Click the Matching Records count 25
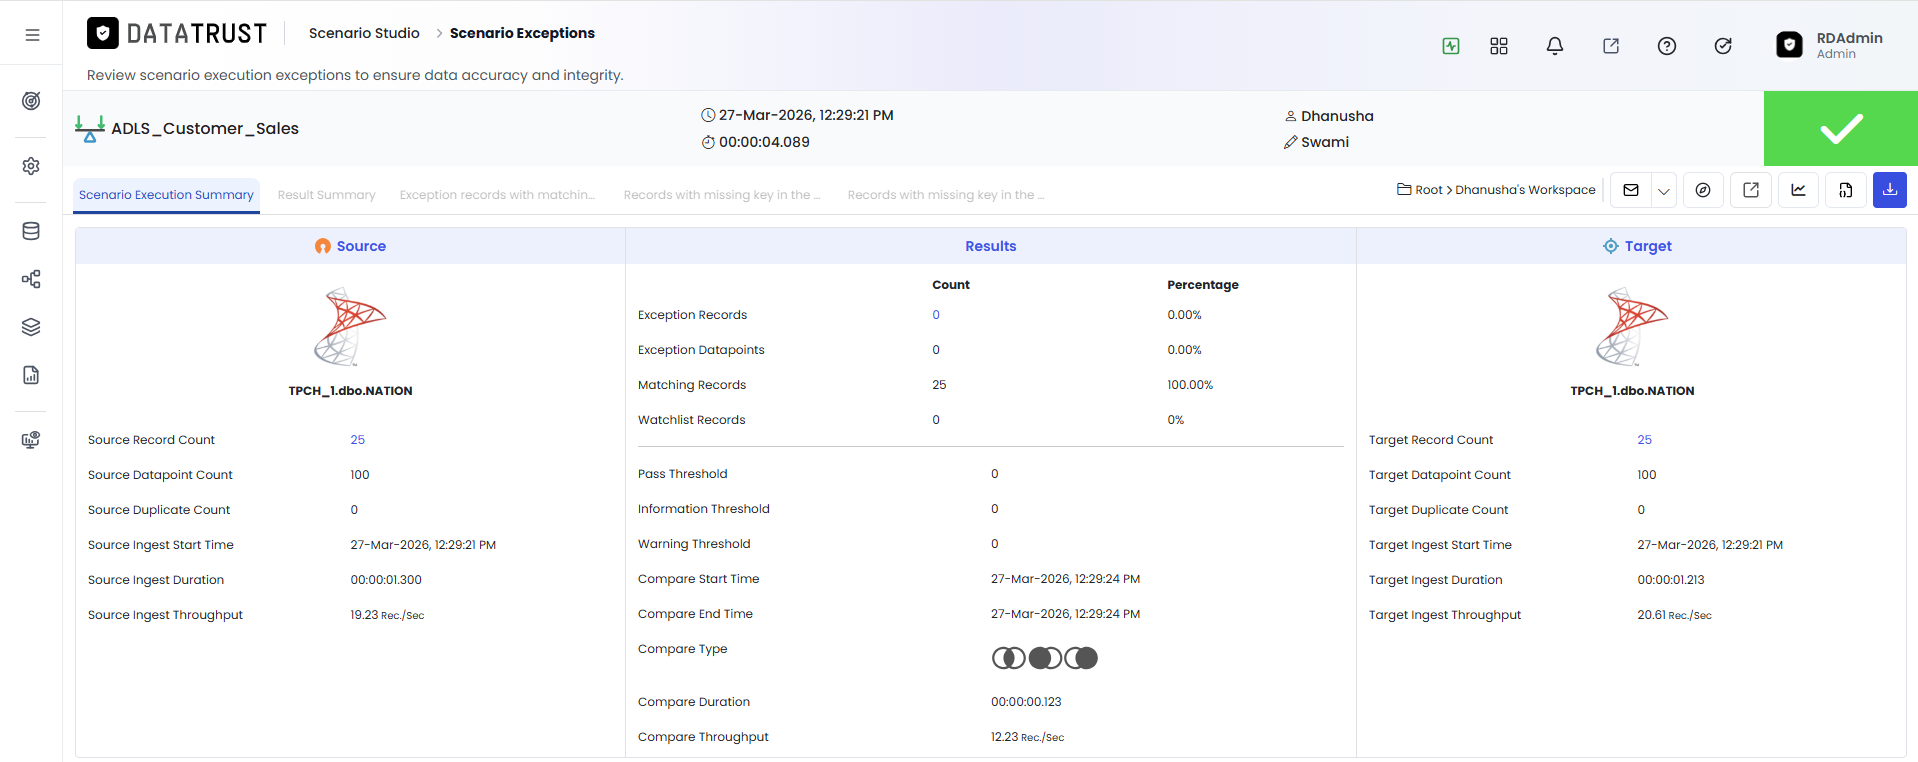The width and height of the screenshot is (1918, 762). (x=939, y=385)
